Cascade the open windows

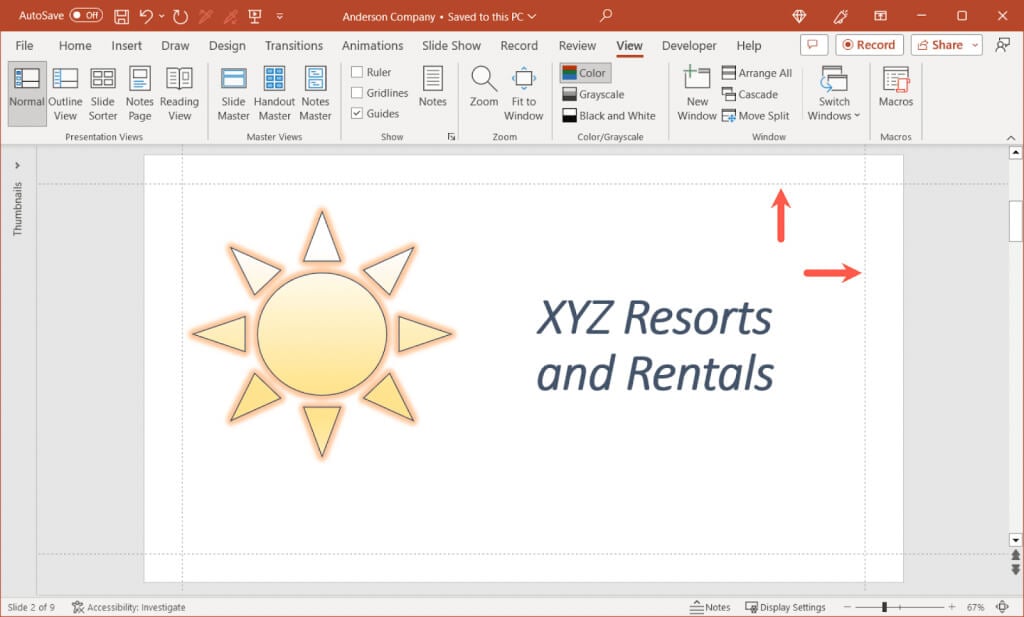point(750,95)
